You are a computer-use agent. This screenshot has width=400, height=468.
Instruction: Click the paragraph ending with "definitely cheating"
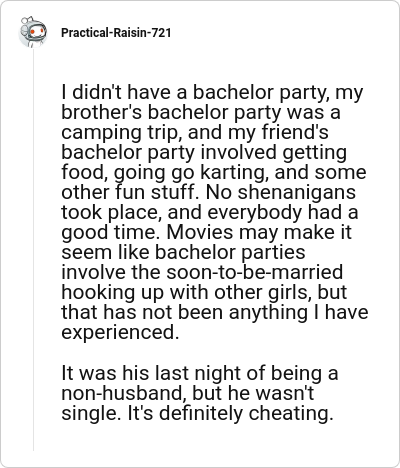(x=200, y=393)
